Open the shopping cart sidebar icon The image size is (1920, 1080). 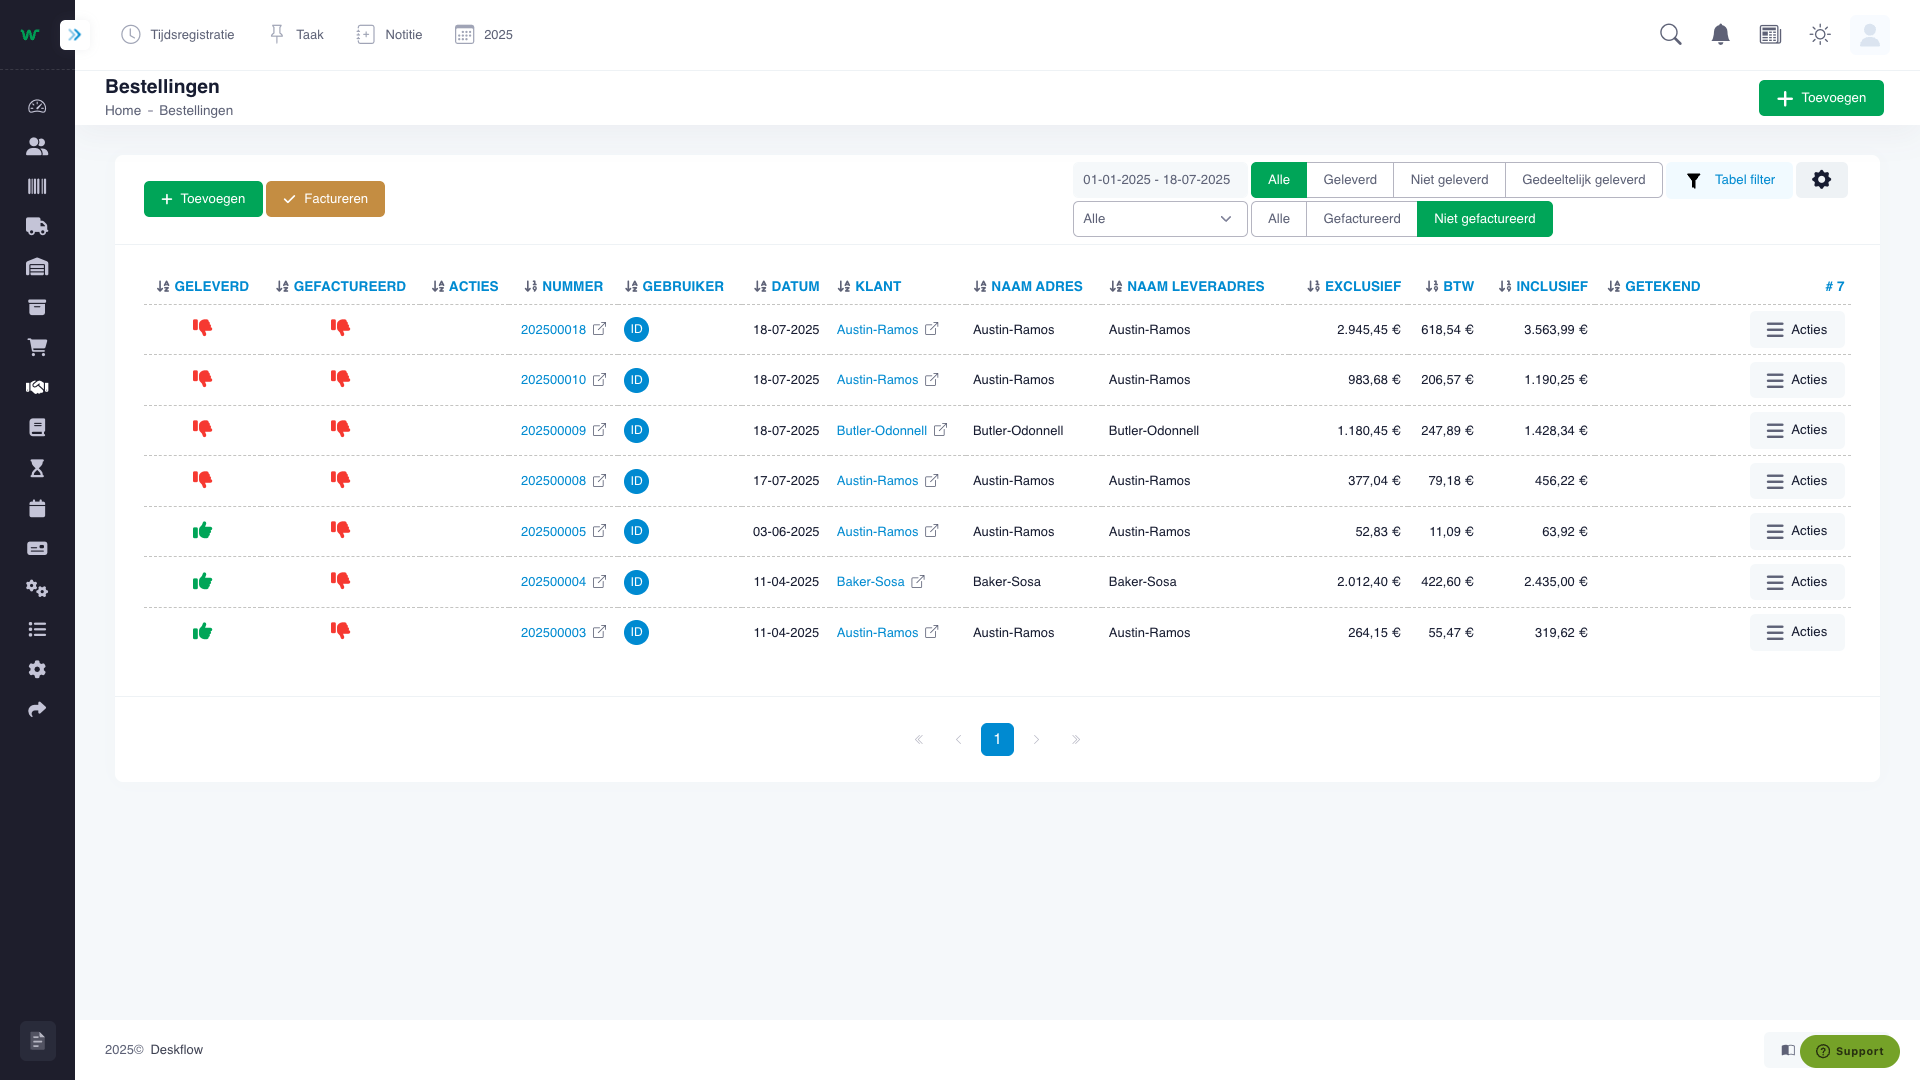[x=37, y=347]
